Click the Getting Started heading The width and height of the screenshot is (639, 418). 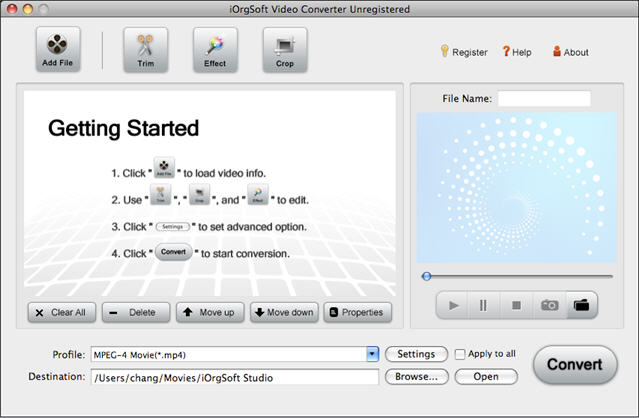(x=123, y=129)
